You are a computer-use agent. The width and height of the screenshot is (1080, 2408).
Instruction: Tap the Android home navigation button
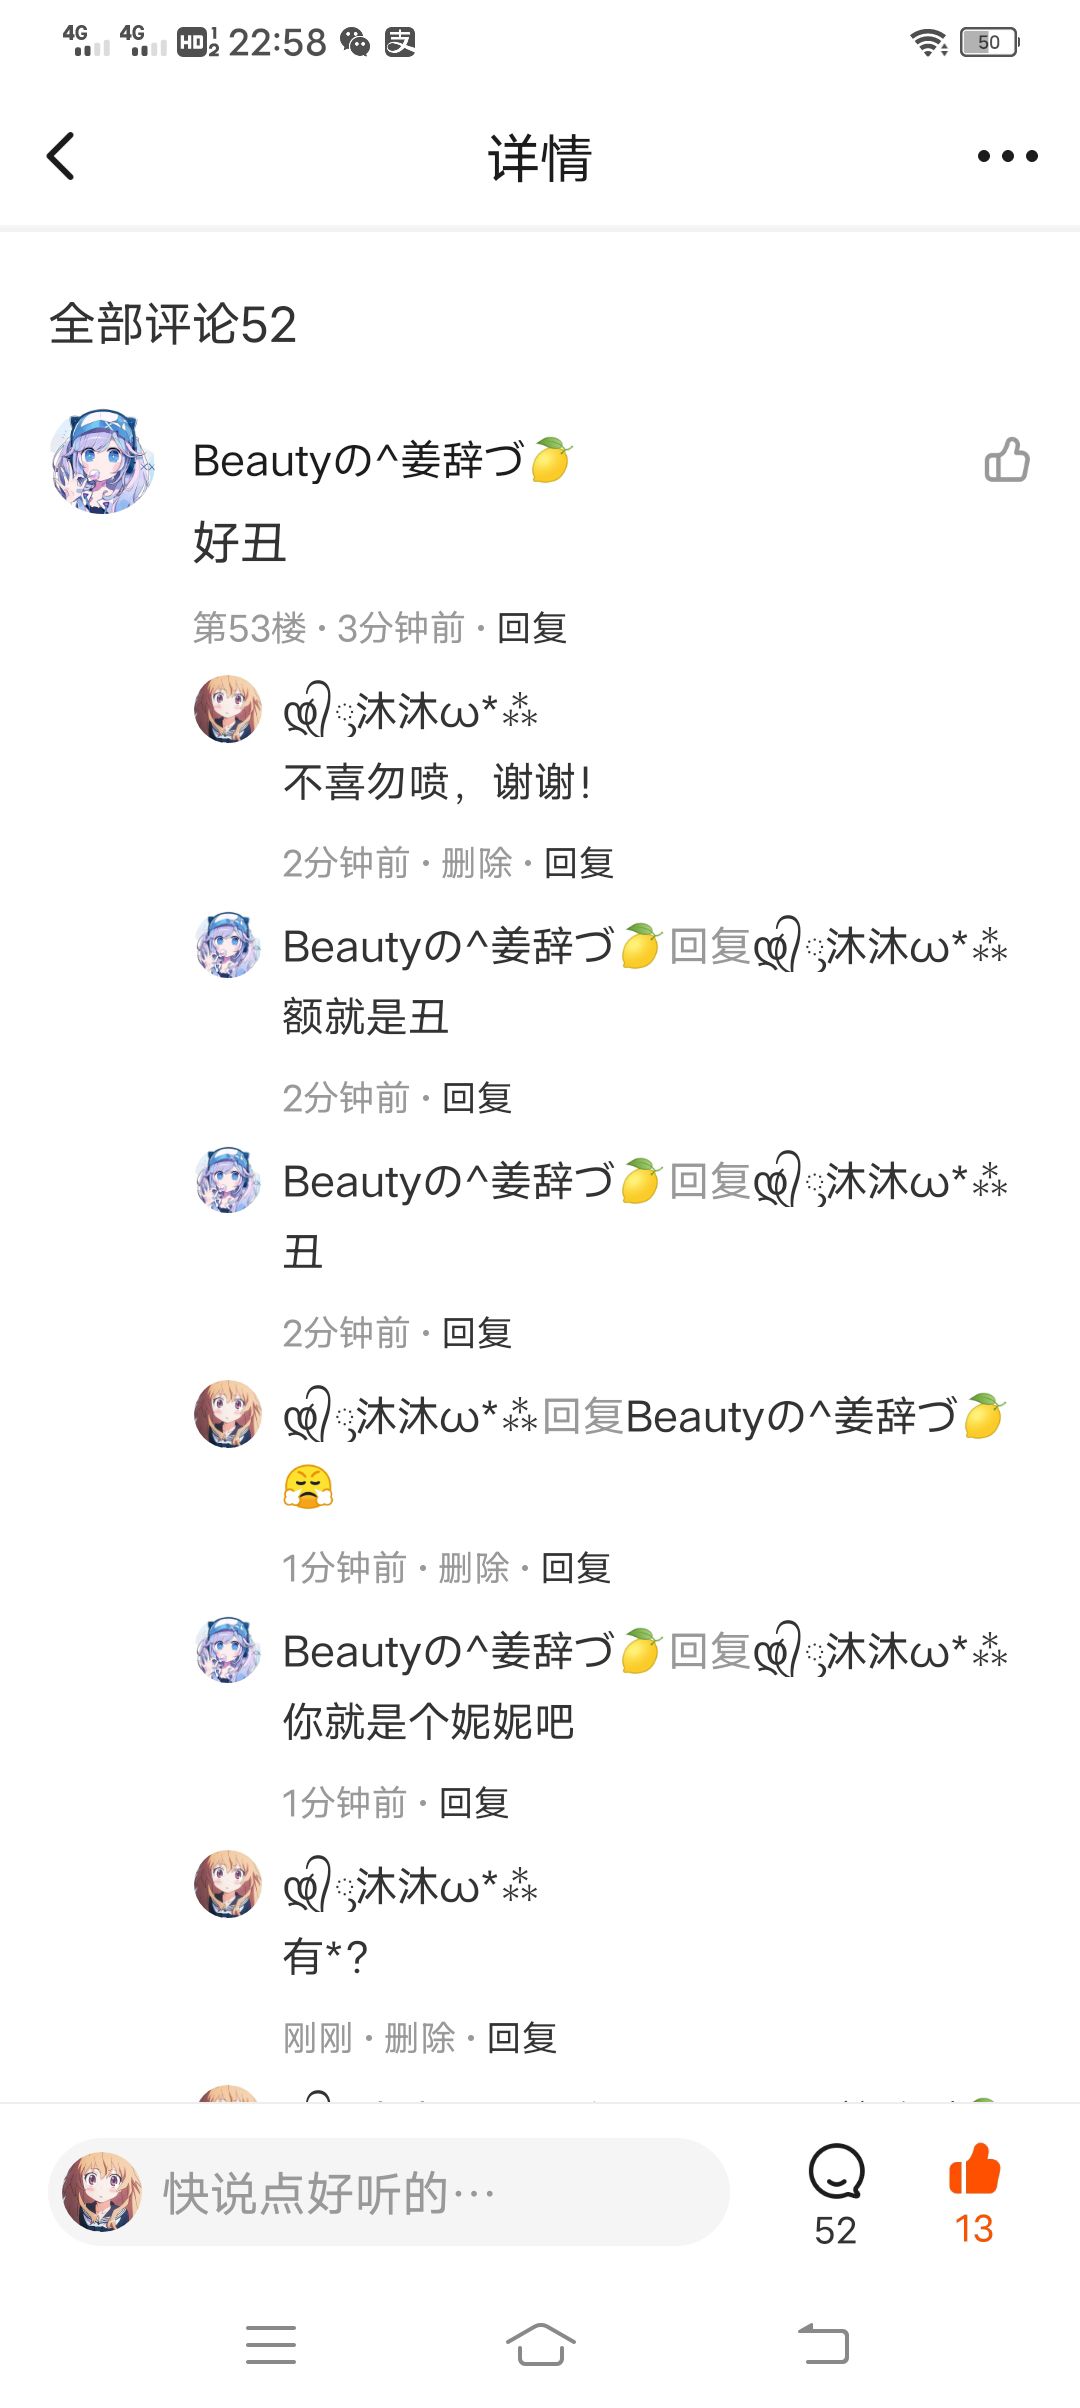(540, 2344)
